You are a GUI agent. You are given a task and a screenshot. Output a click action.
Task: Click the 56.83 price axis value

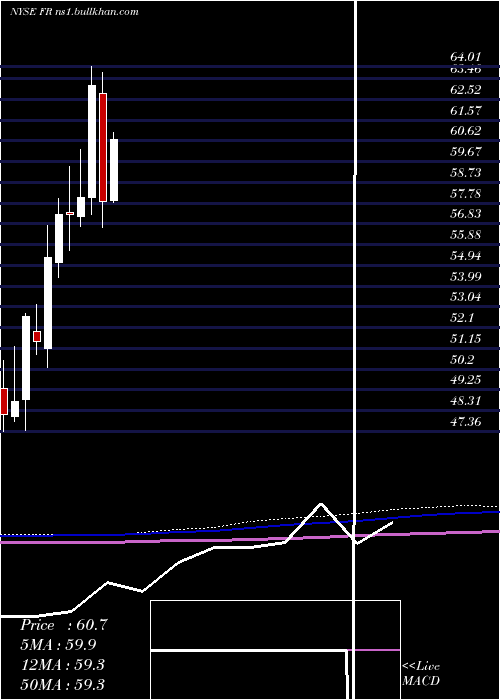click(466, 214)
